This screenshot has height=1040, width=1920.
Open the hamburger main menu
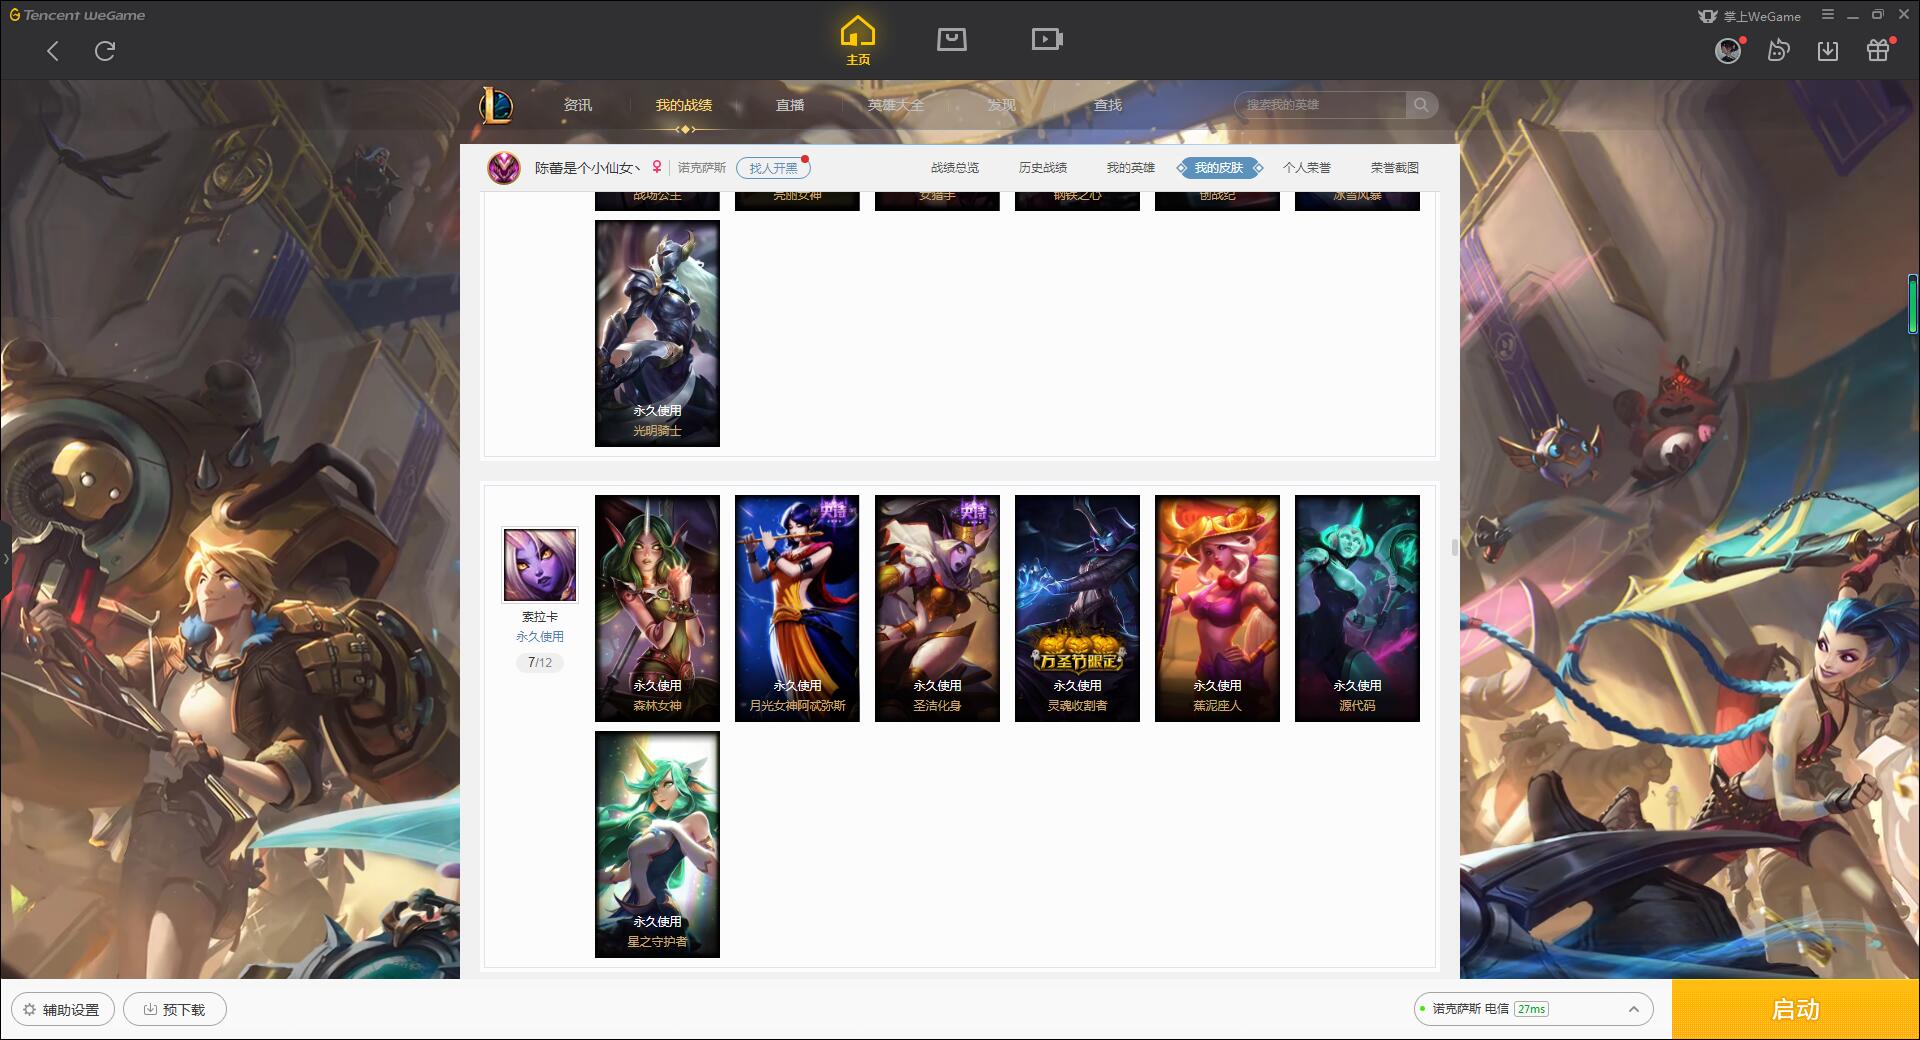pyautogui.click(x=1828, y=15)
